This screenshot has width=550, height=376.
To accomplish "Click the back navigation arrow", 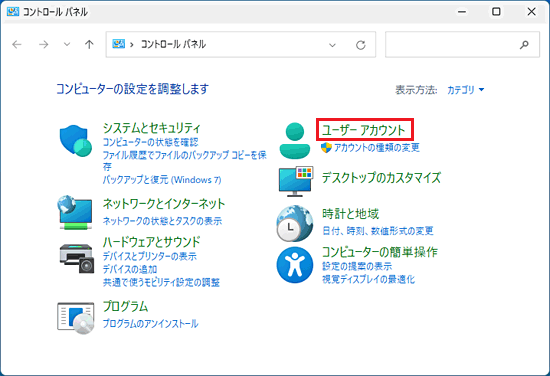I will [x=17, y=45].
